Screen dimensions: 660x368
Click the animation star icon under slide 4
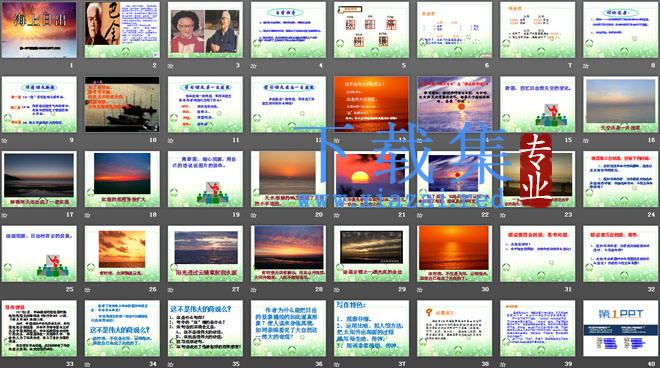click(x=253, y=66)
